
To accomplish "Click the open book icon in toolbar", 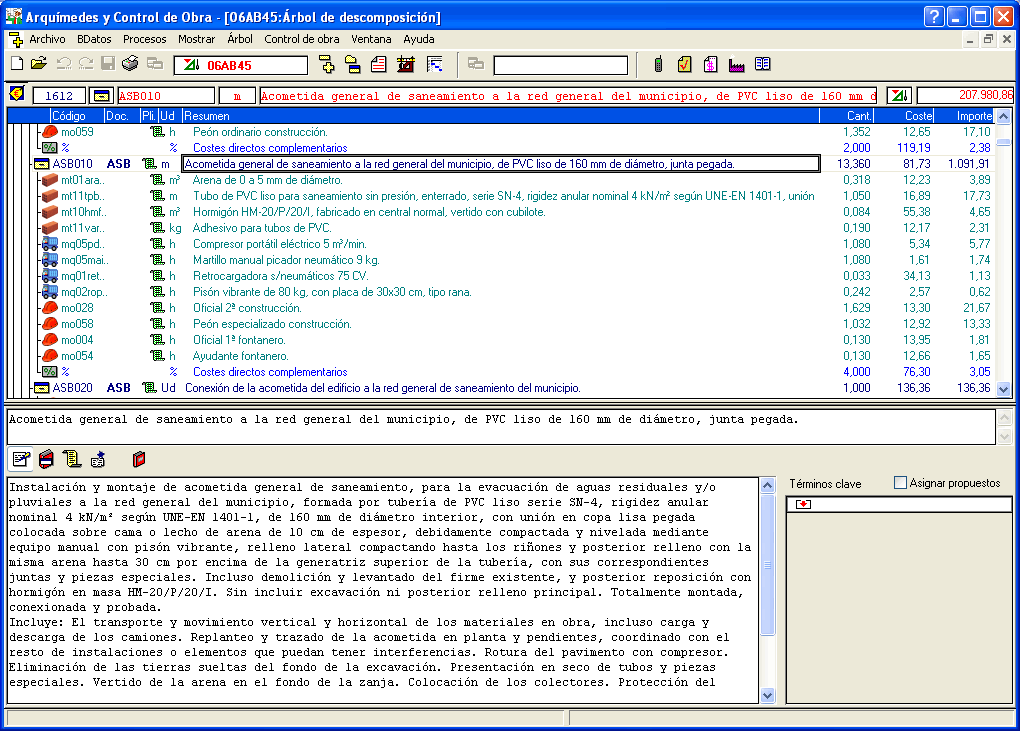I will 762,64.
